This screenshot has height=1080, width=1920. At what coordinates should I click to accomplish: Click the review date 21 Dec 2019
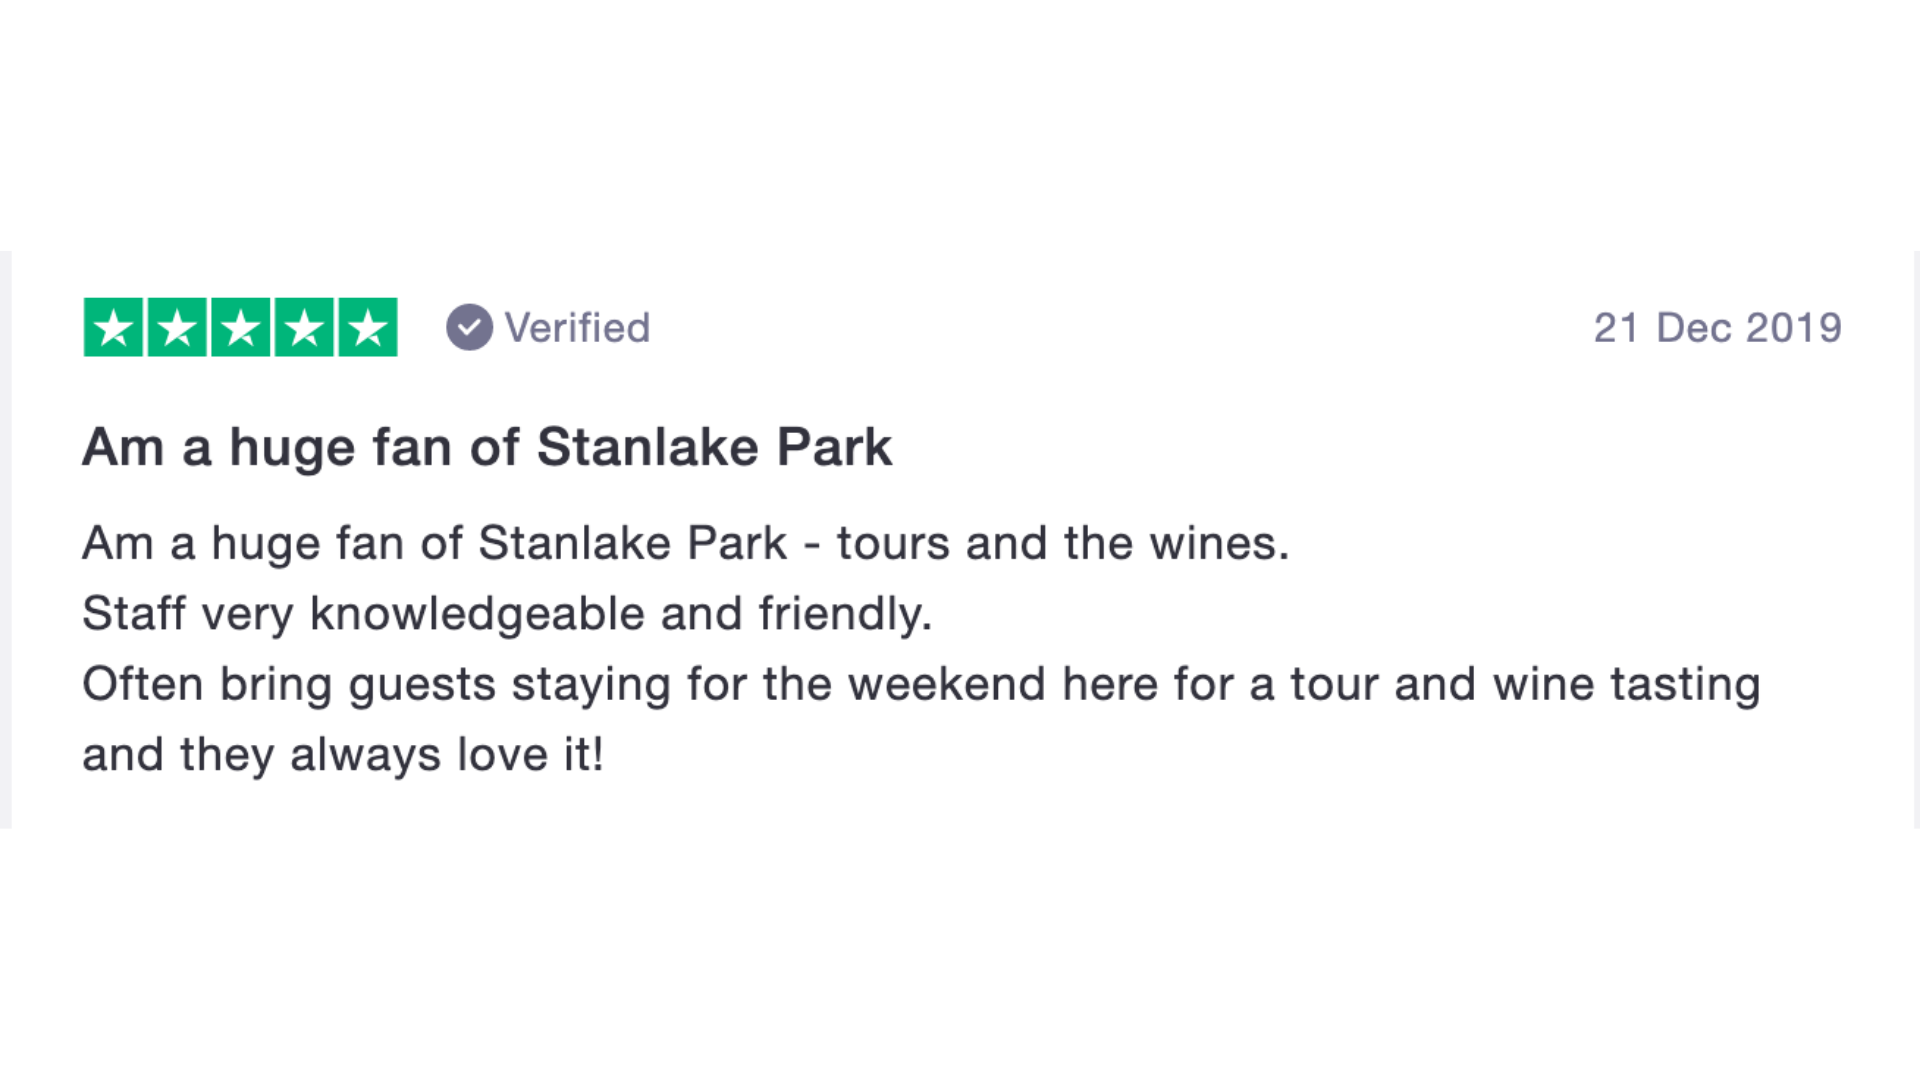coord(1717,328)
